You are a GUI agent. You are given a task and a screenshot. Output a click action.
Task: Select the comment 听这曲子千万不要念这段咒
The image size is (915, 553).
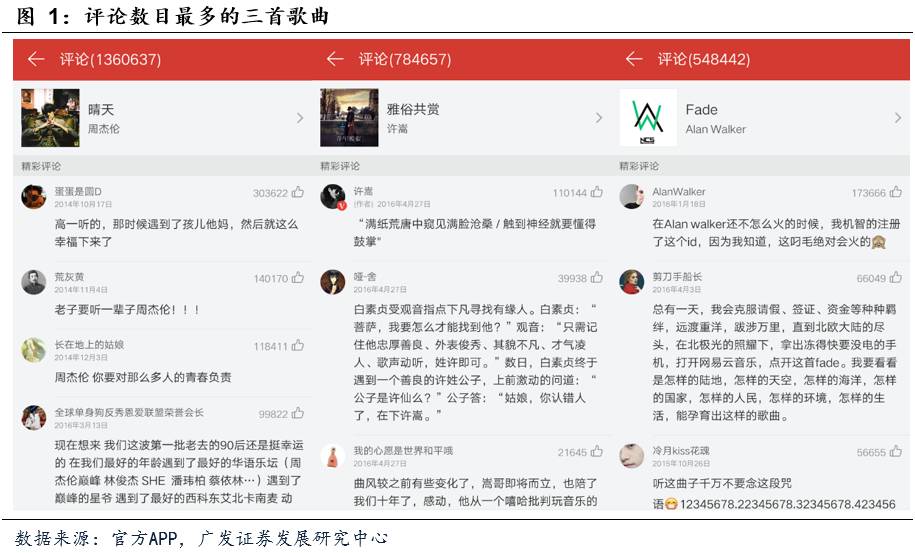(x=722, y=484)
